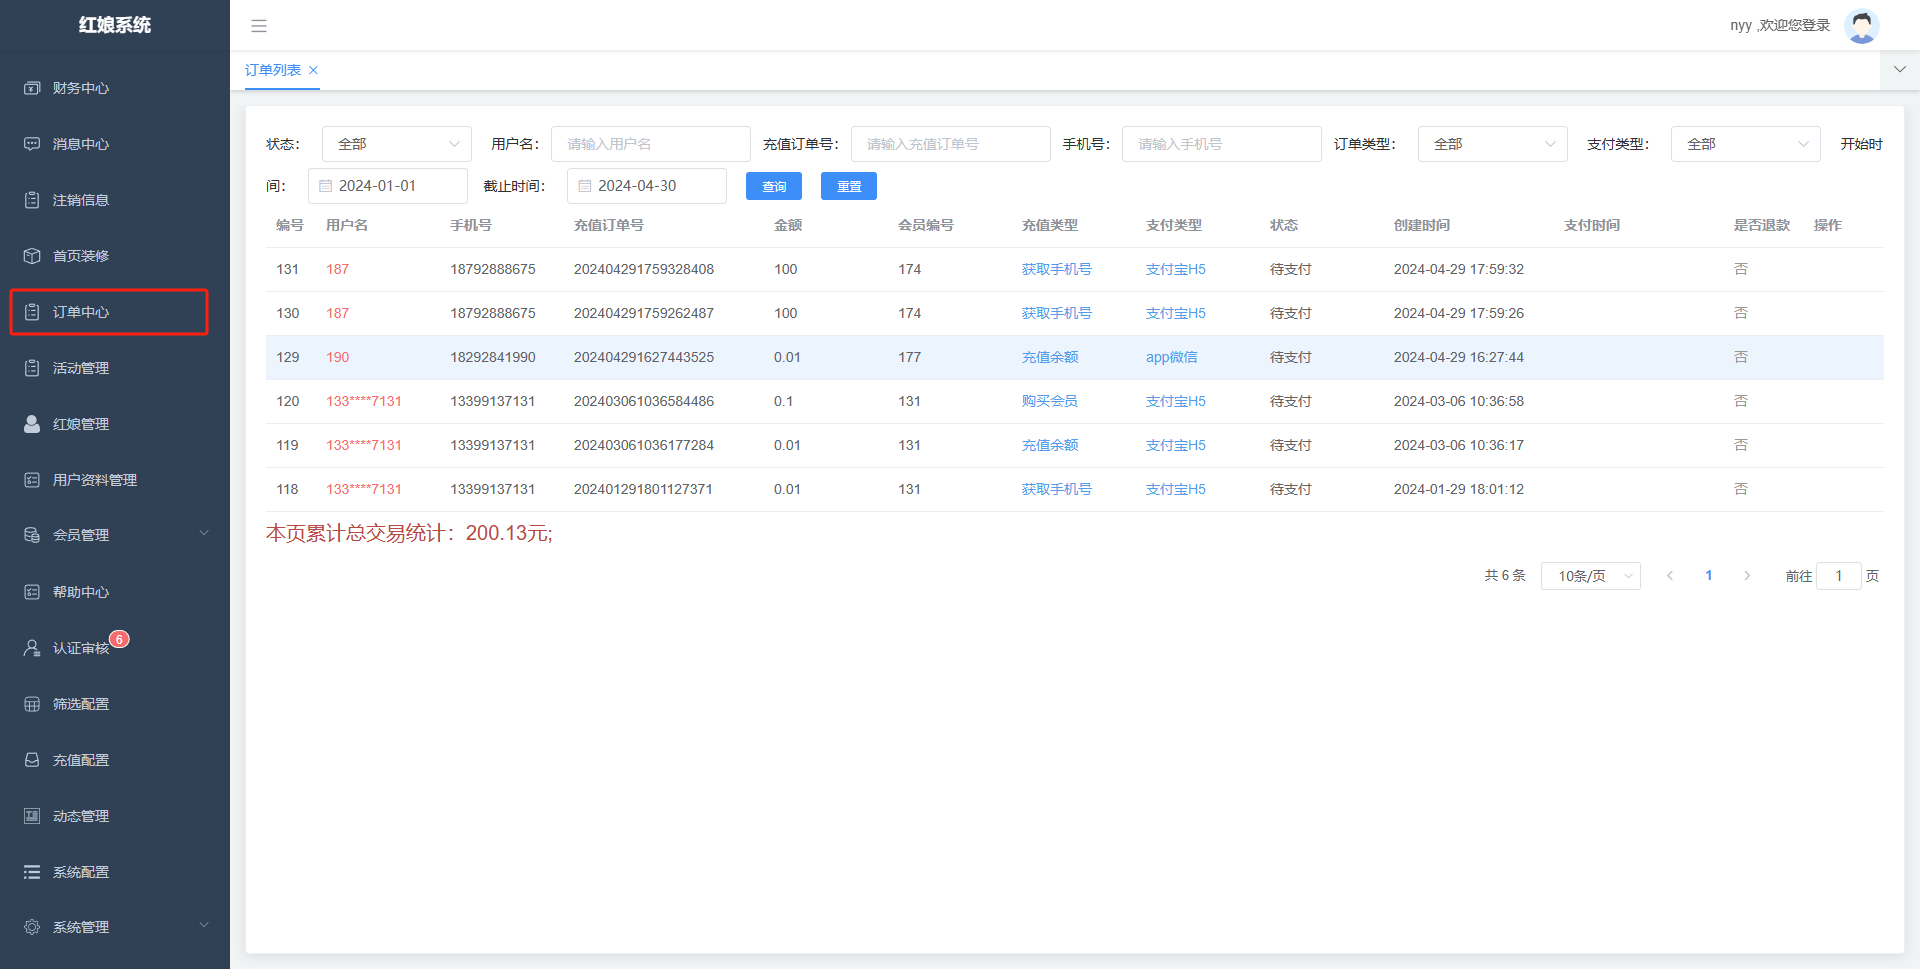Screen dimensions: 1920x969
Task: Click the 重置 reset button
Action: [849, 186]
